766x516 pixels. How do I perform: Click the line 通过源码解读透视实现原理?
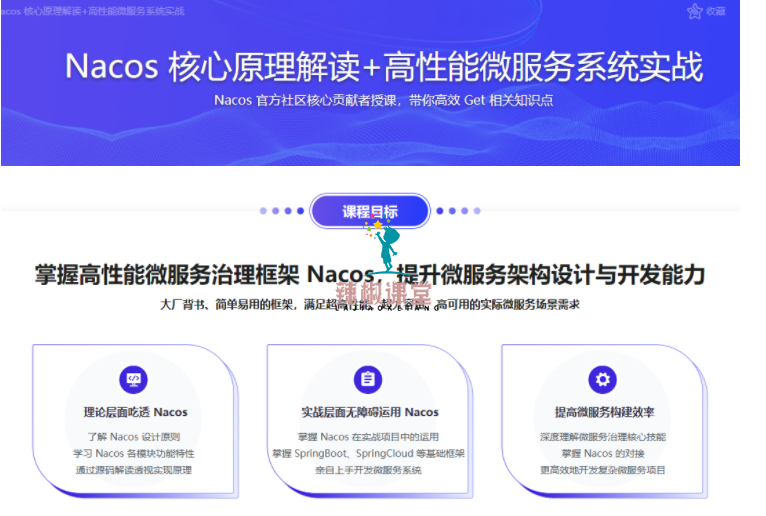(x=134, y=470)
